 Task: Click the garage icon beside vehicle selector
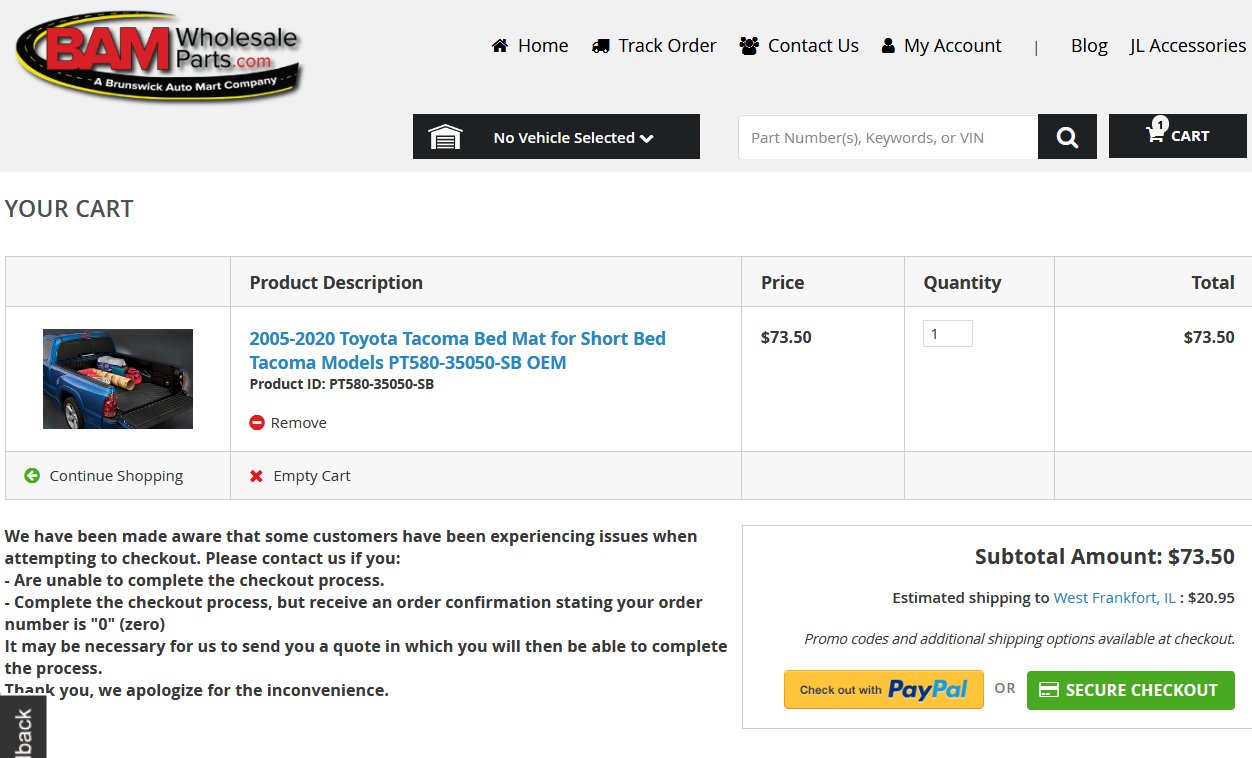coord(445,137)
